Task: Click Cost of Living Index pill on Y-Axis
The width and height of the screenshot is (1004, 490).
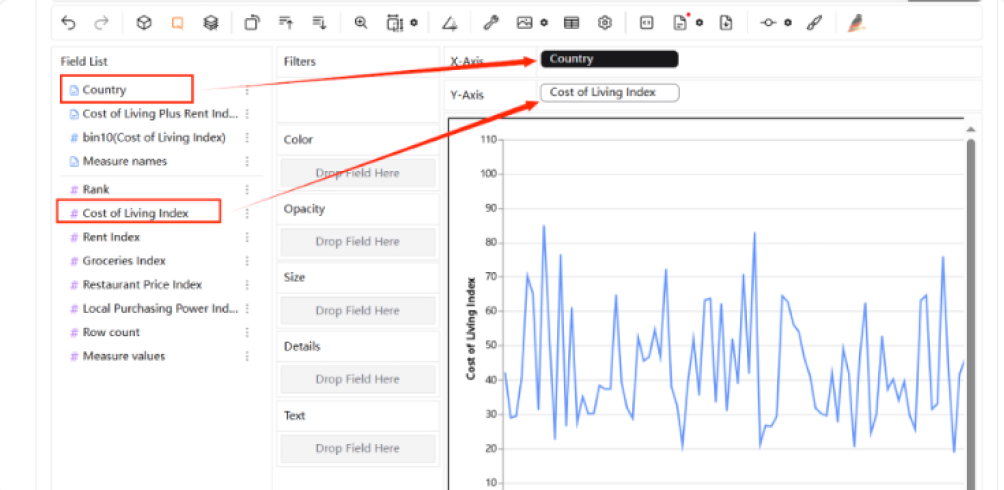Action: pos(610,92)
